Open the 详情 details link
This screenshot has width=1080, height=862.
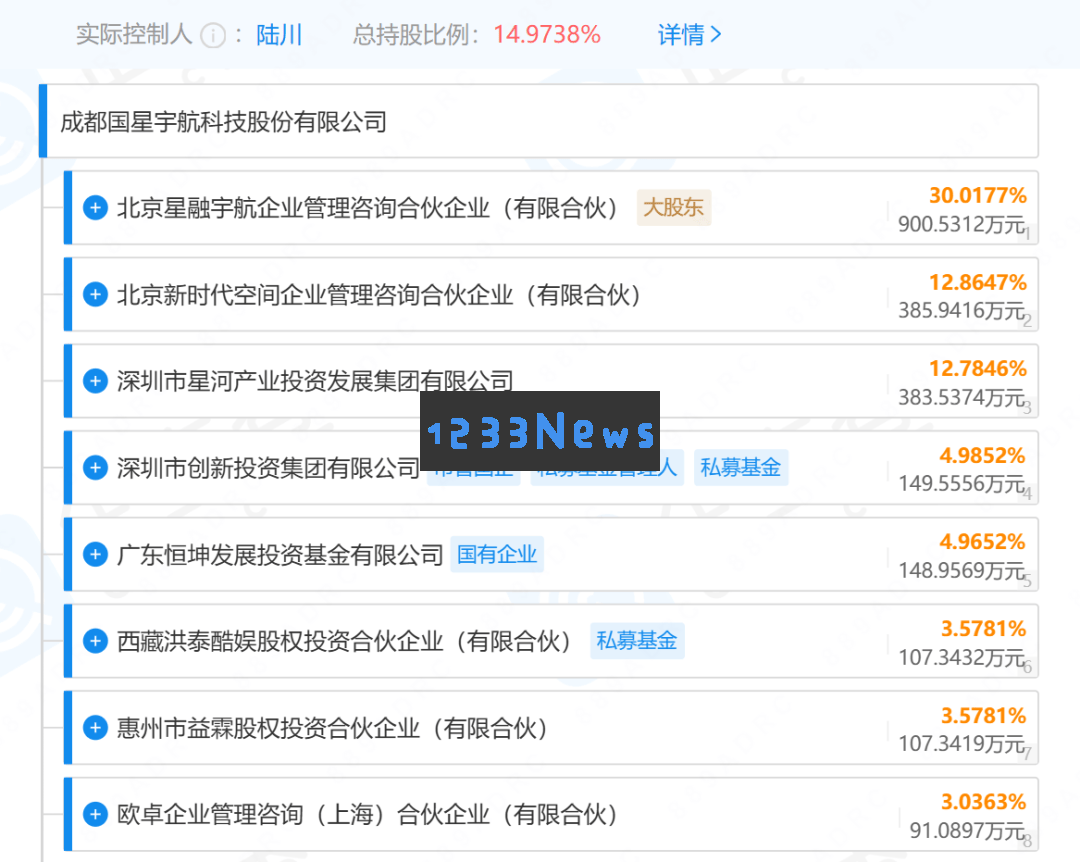(x=689, y=34)
